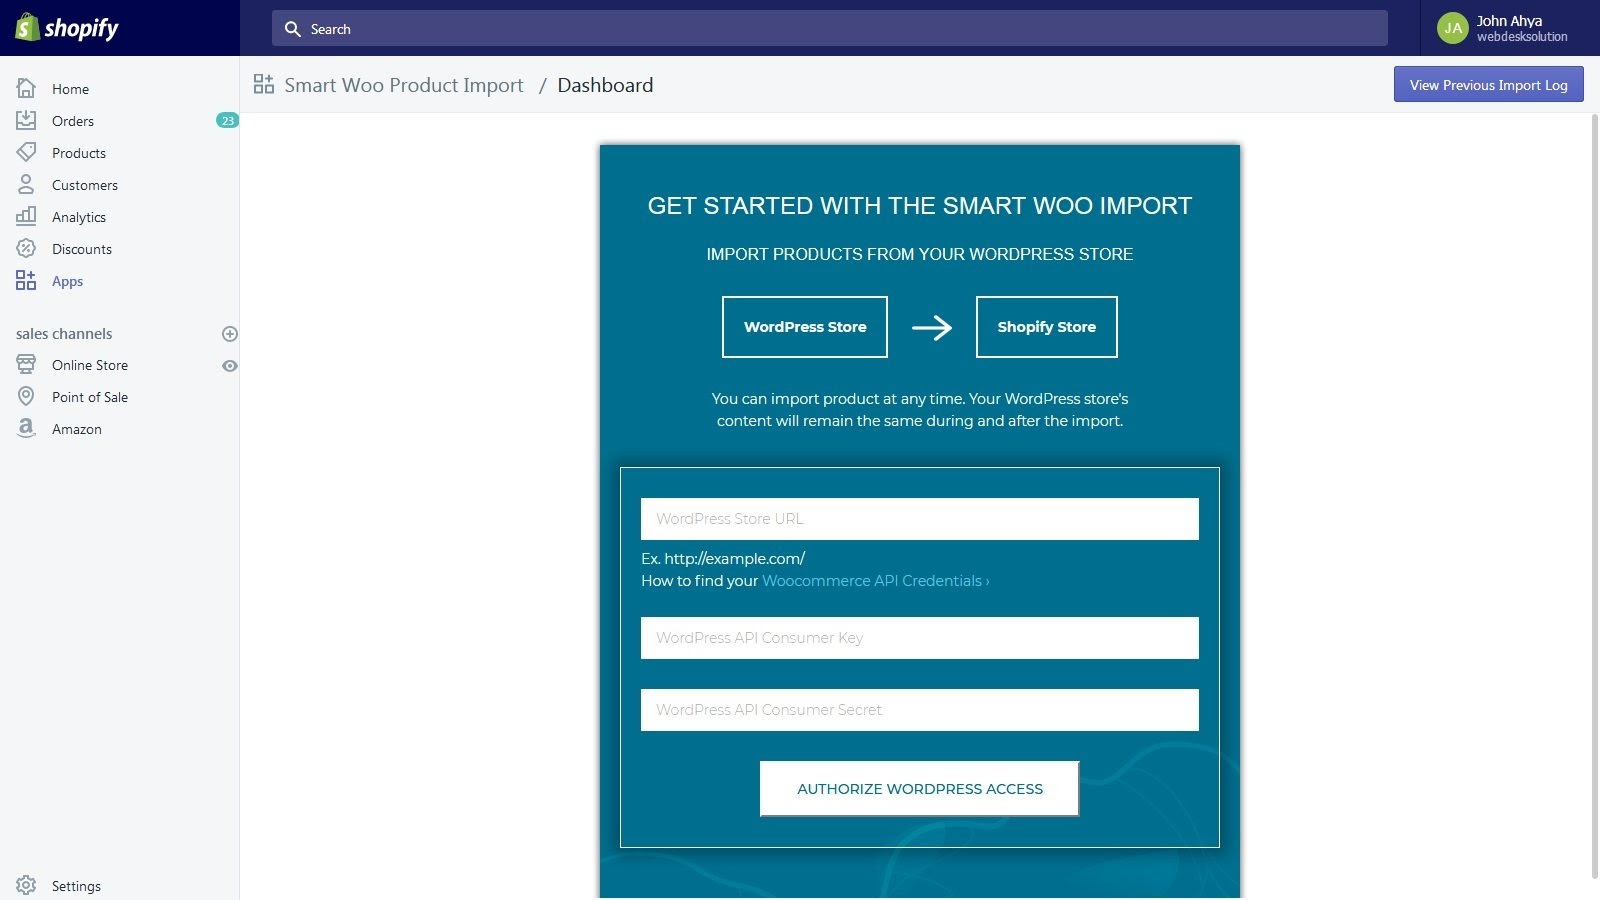Click the page vertical scrollbar
Image resolution: width=1600 pixels, height=900 pixels.
tap(1595, 497)
